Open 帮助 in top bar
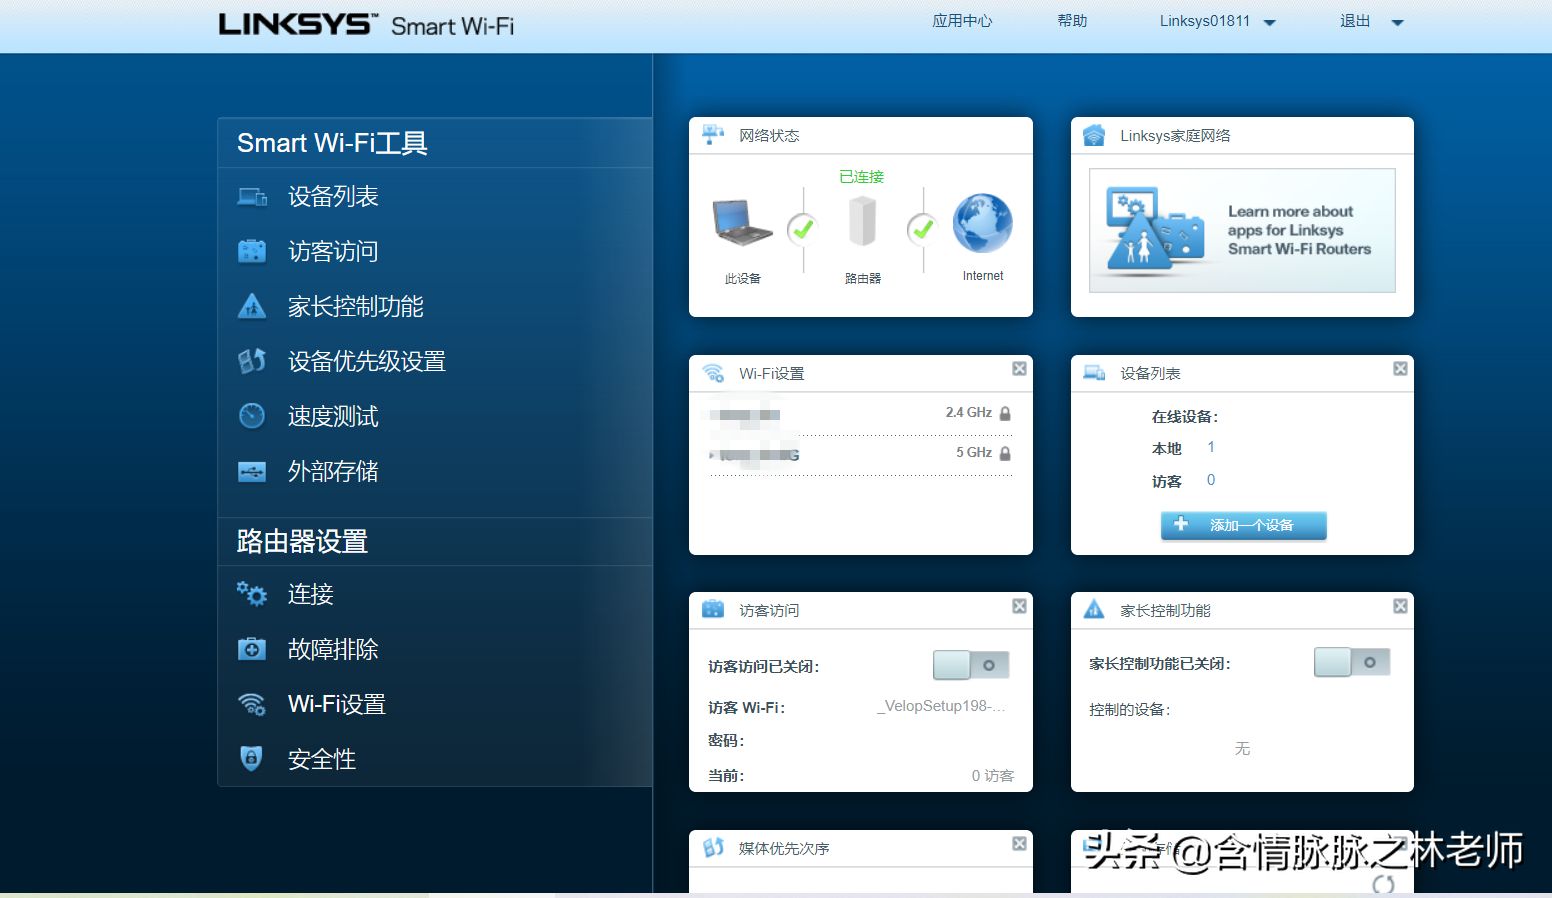The width and height of the screenshot is (1552, 898). pos(1072,21)
